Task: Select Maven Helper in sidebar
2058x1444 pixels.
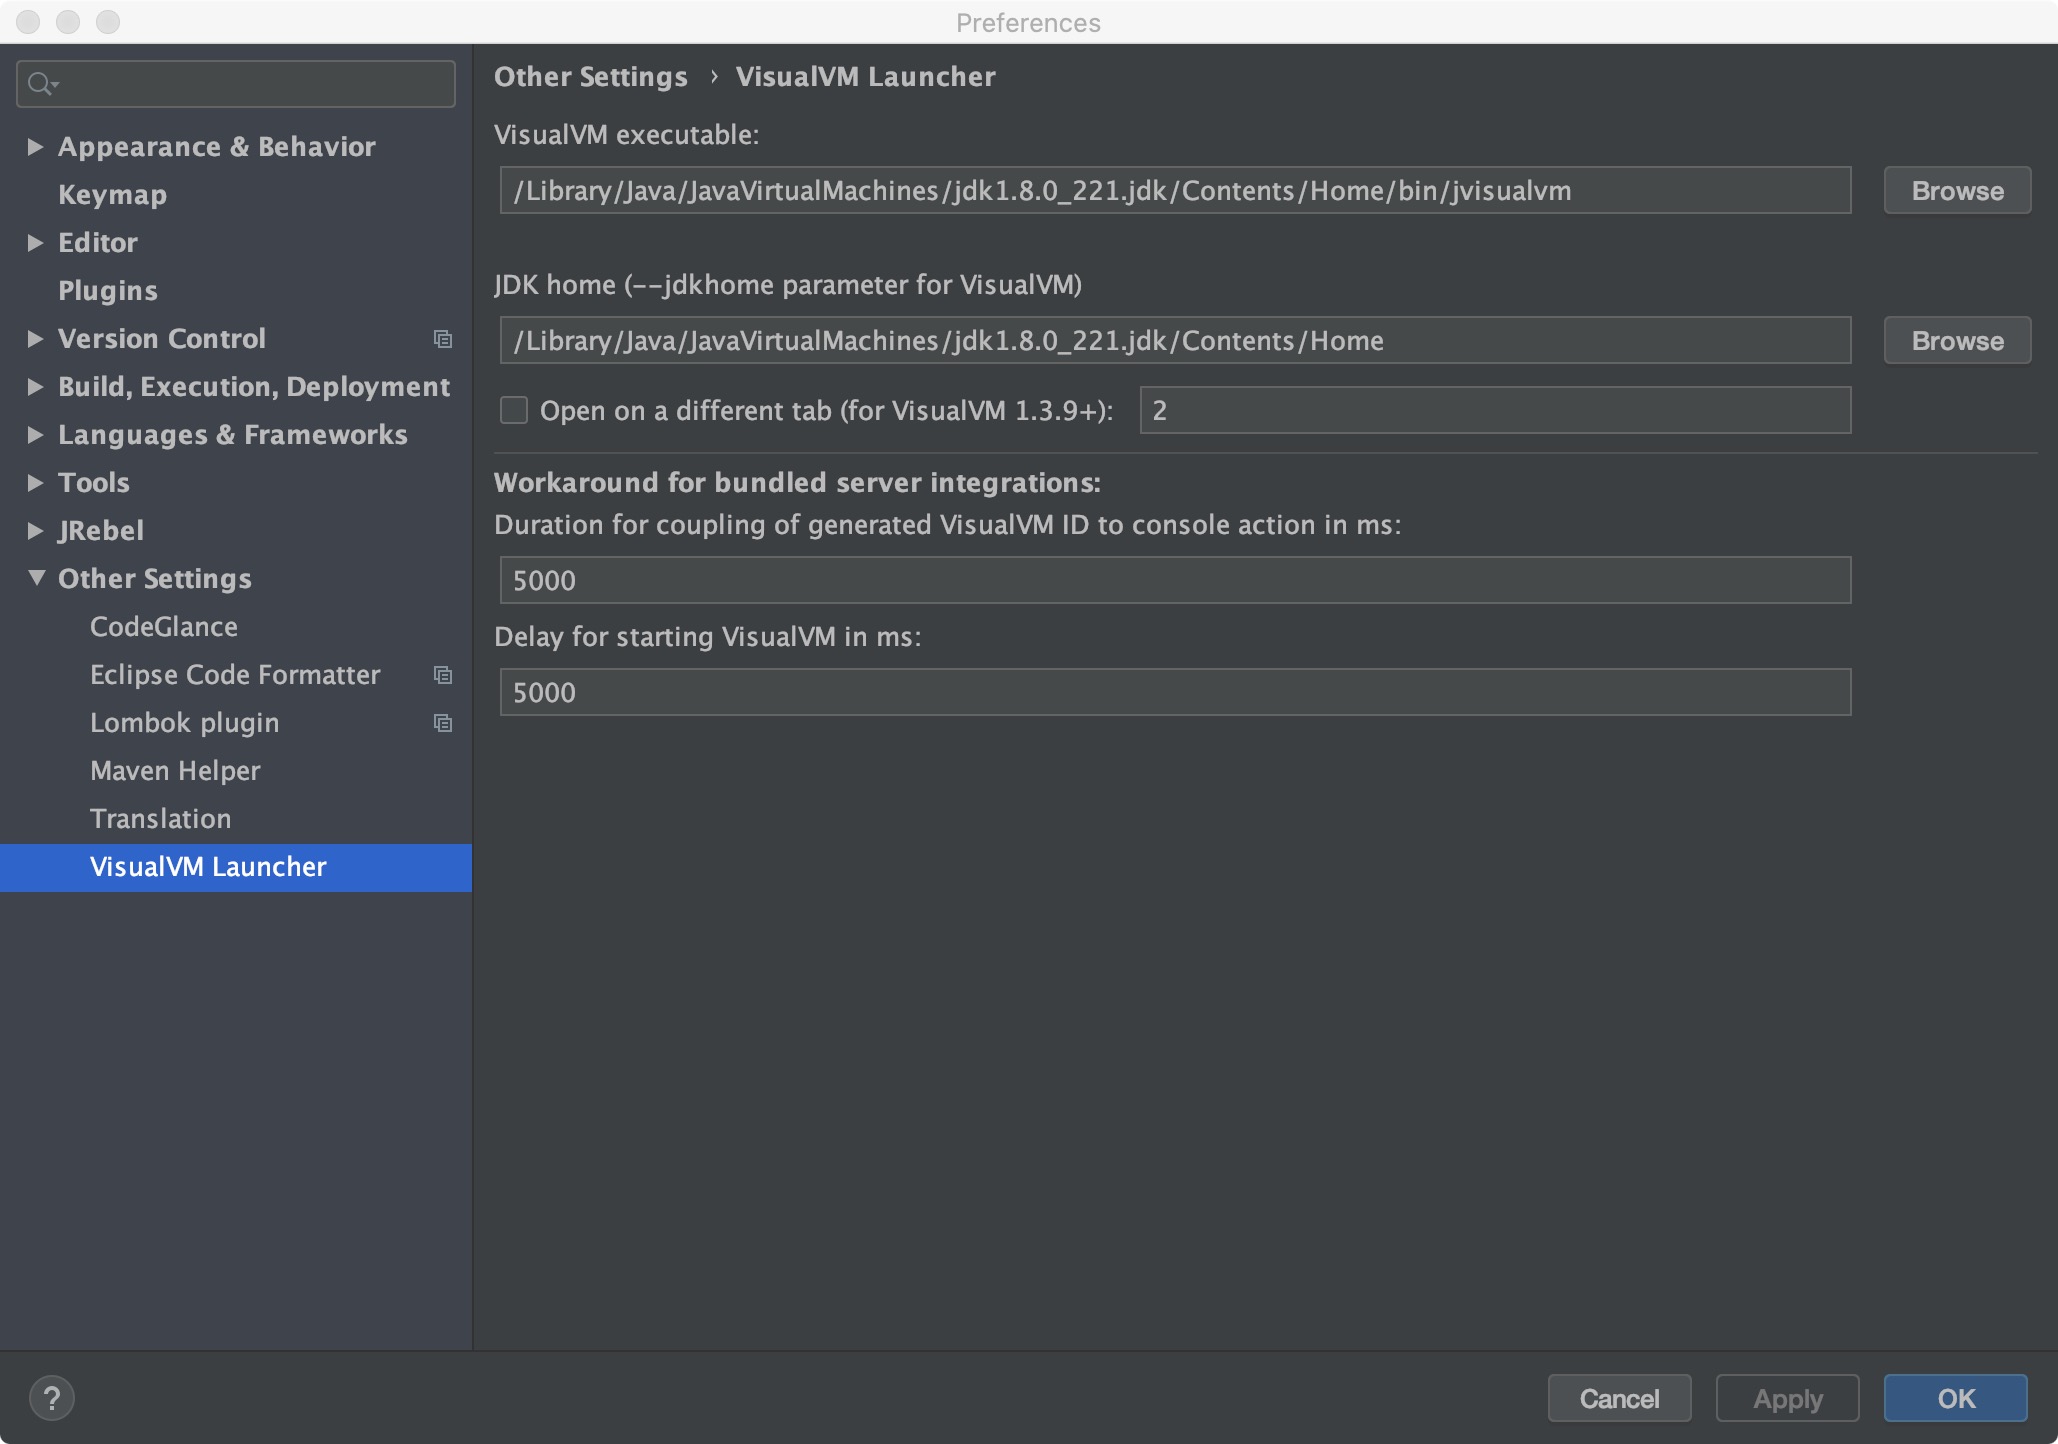Action: point(175,771)
